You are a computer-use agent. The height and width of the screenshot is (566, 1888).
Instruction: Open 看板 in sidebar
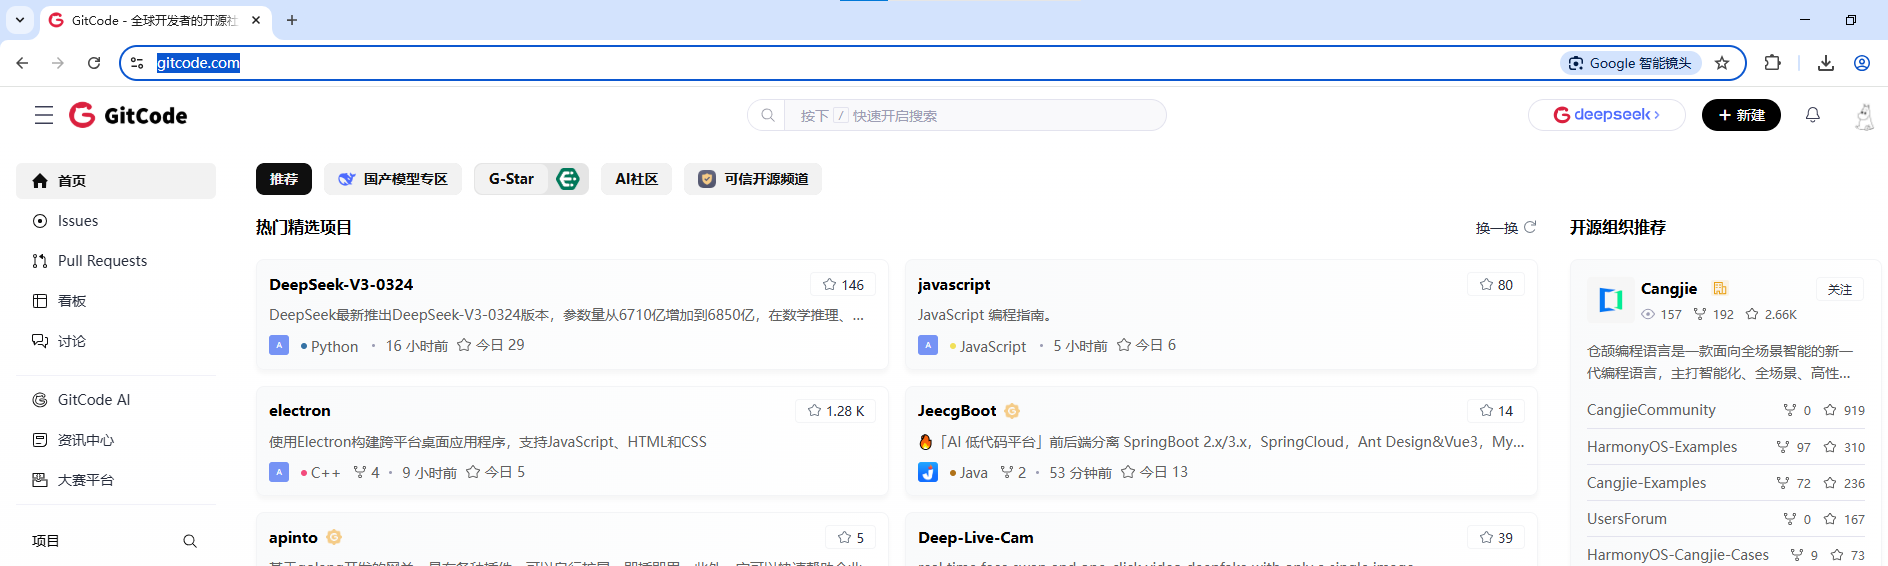(116, 301)
